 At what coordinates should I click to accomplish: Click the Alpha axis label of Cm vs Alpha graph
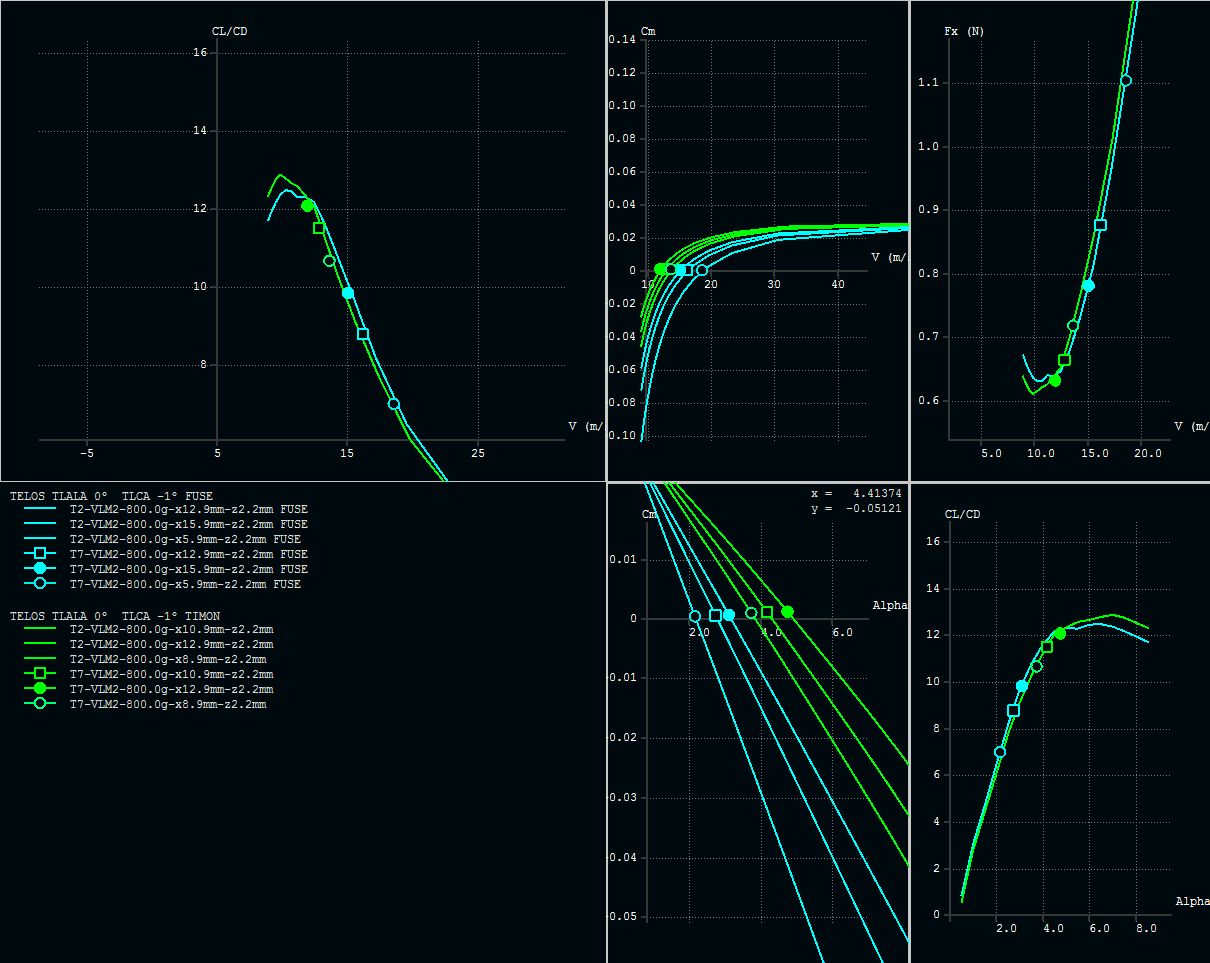click(x=890, y=605)
